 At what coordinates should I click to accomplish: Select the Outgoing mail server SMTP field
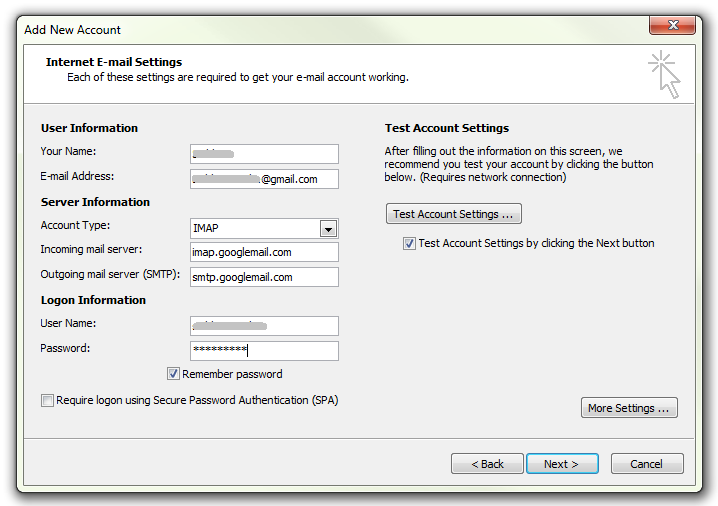click(x=264, y=277)
